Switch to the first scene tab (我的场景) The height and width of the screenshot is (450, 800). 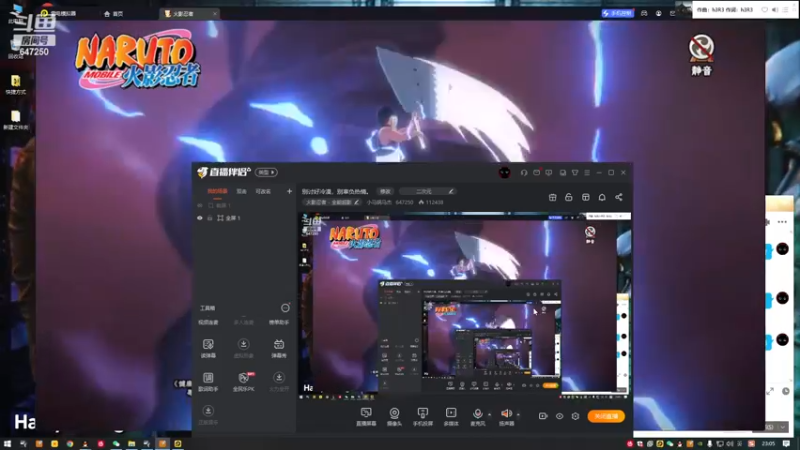[217, 191]
